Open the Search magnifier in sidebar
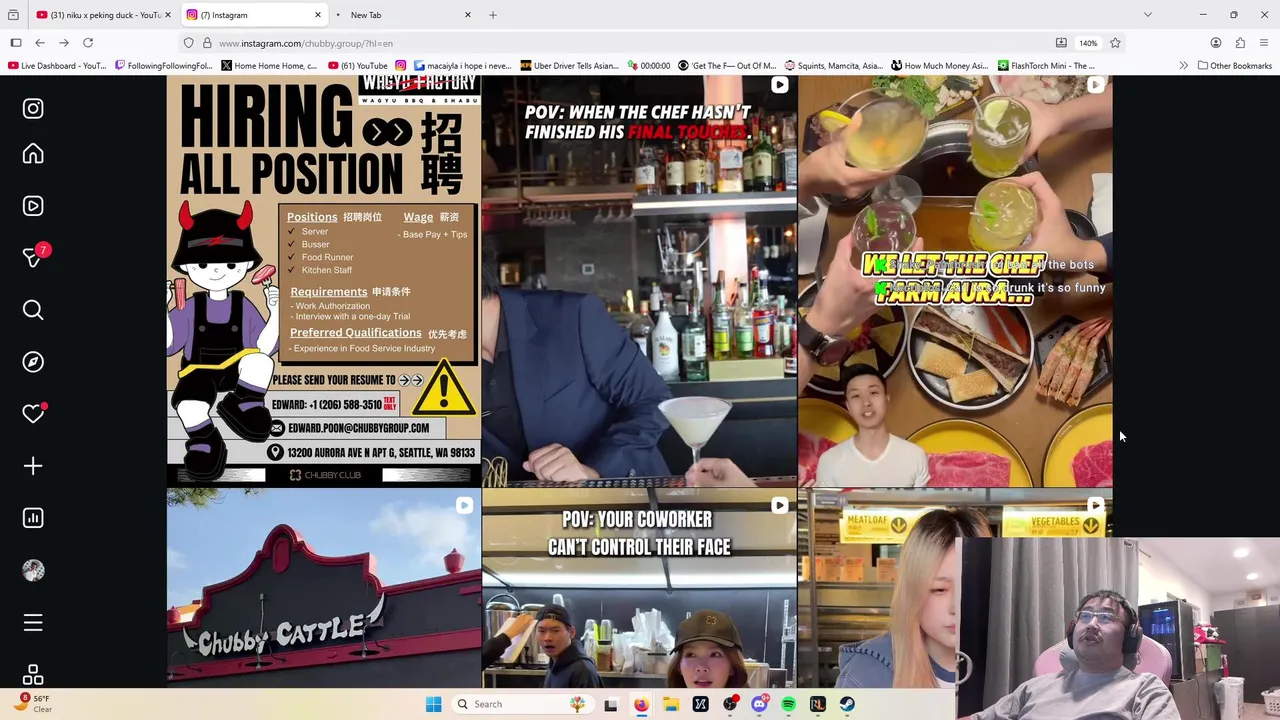The image size is (1280, 720). (x=33, y=310)
